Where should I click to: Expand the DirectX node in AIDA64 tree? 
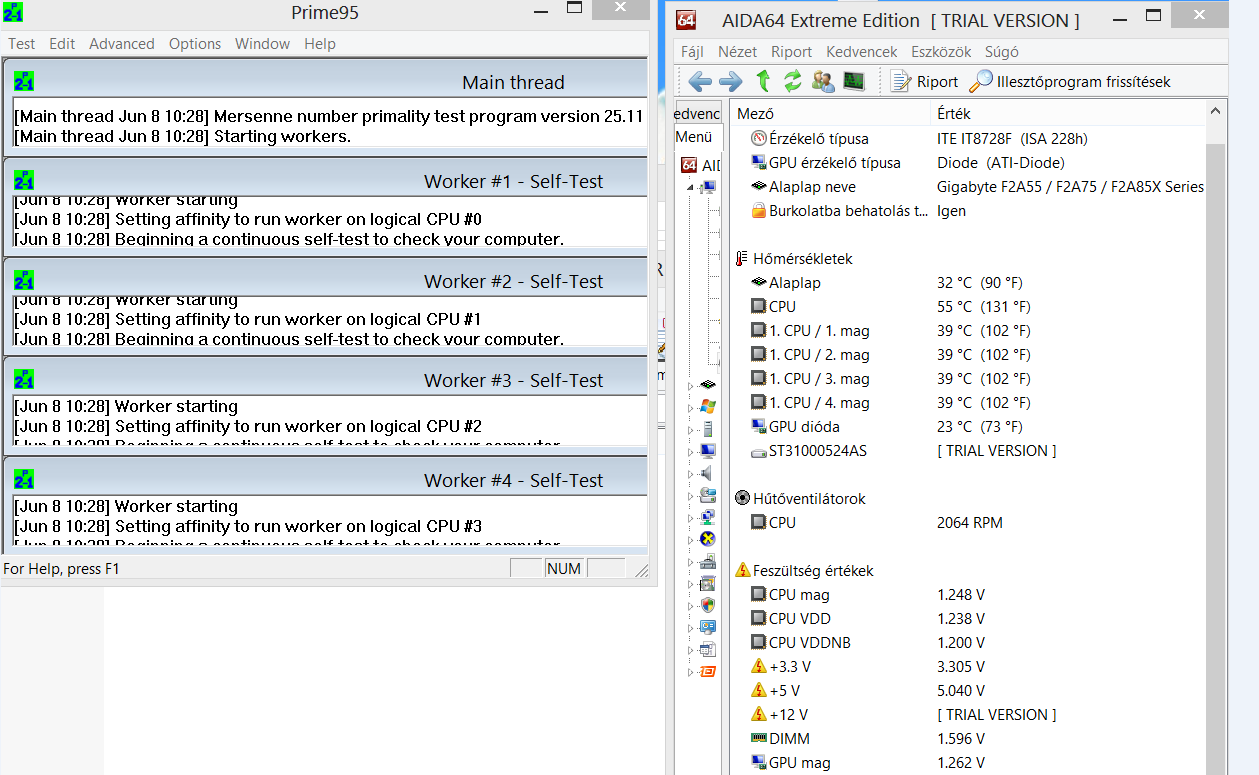[x=690, y=539]
